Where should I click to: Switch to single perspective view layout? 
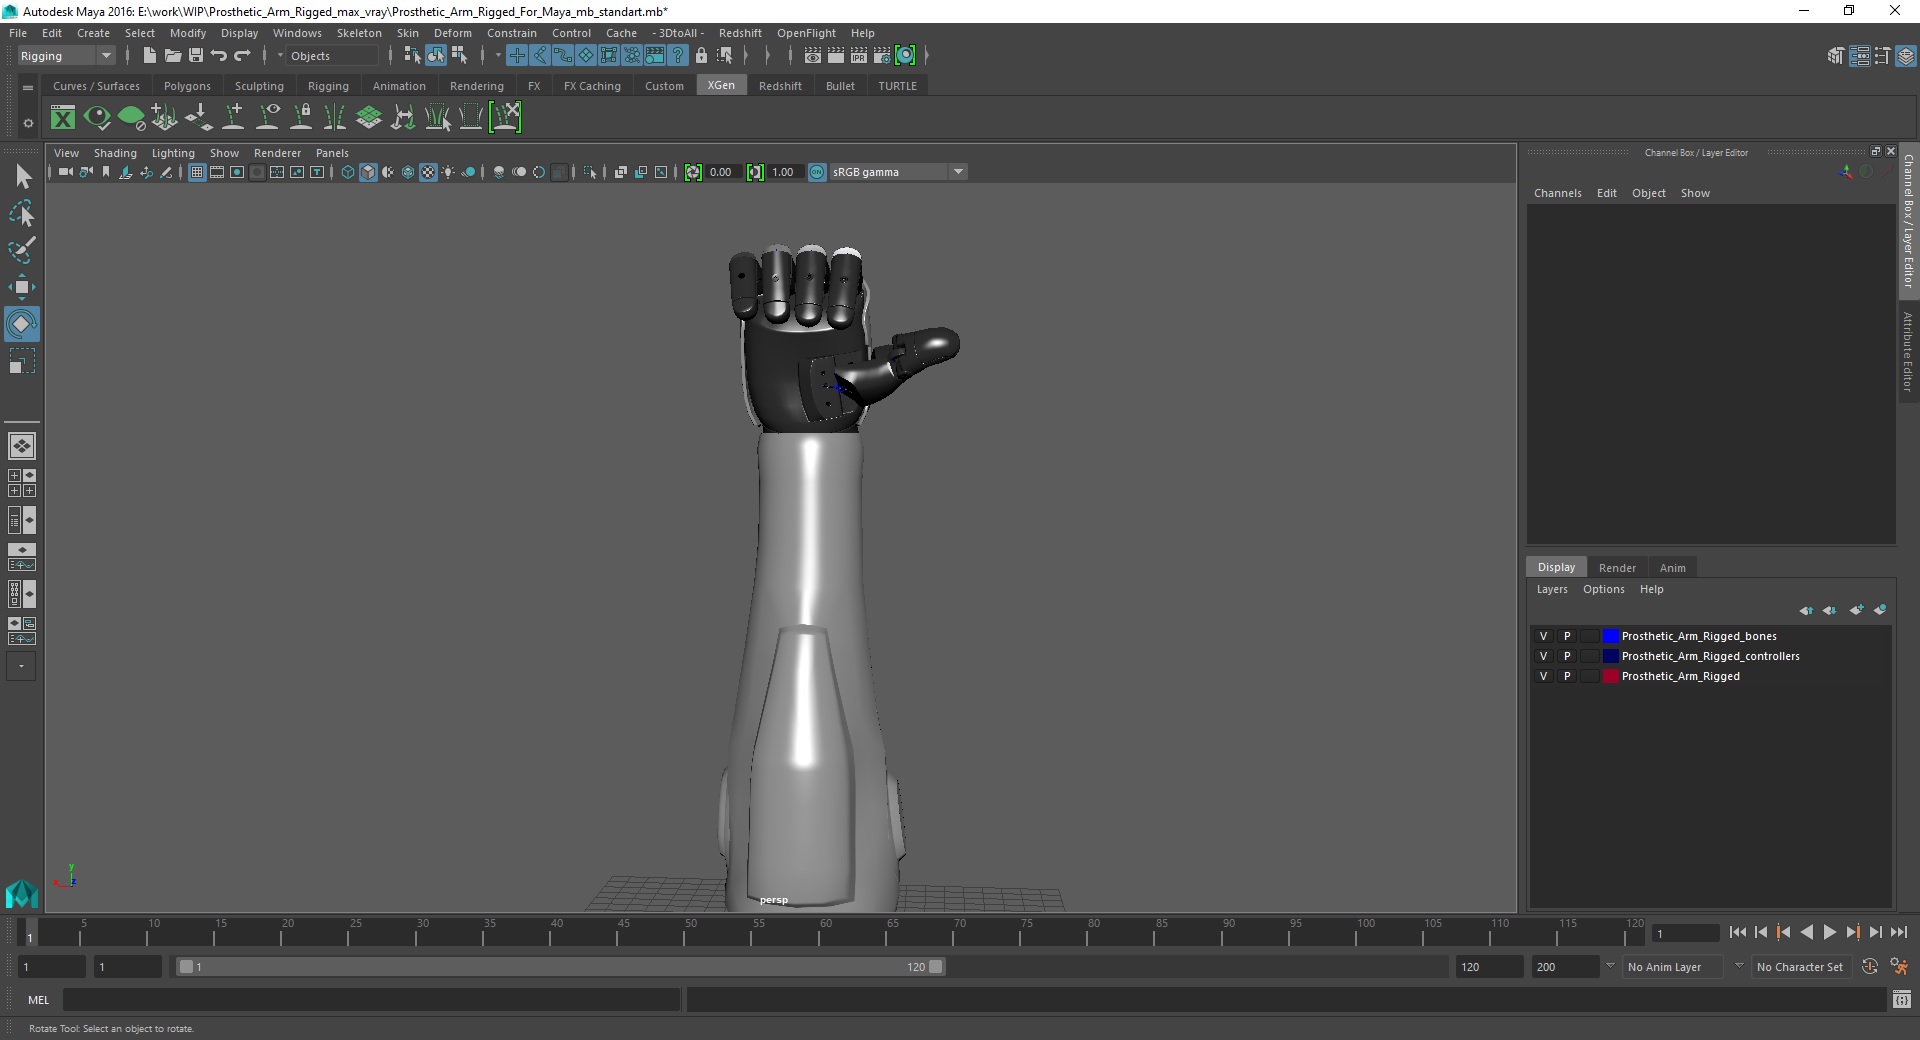tap(22, 446)
